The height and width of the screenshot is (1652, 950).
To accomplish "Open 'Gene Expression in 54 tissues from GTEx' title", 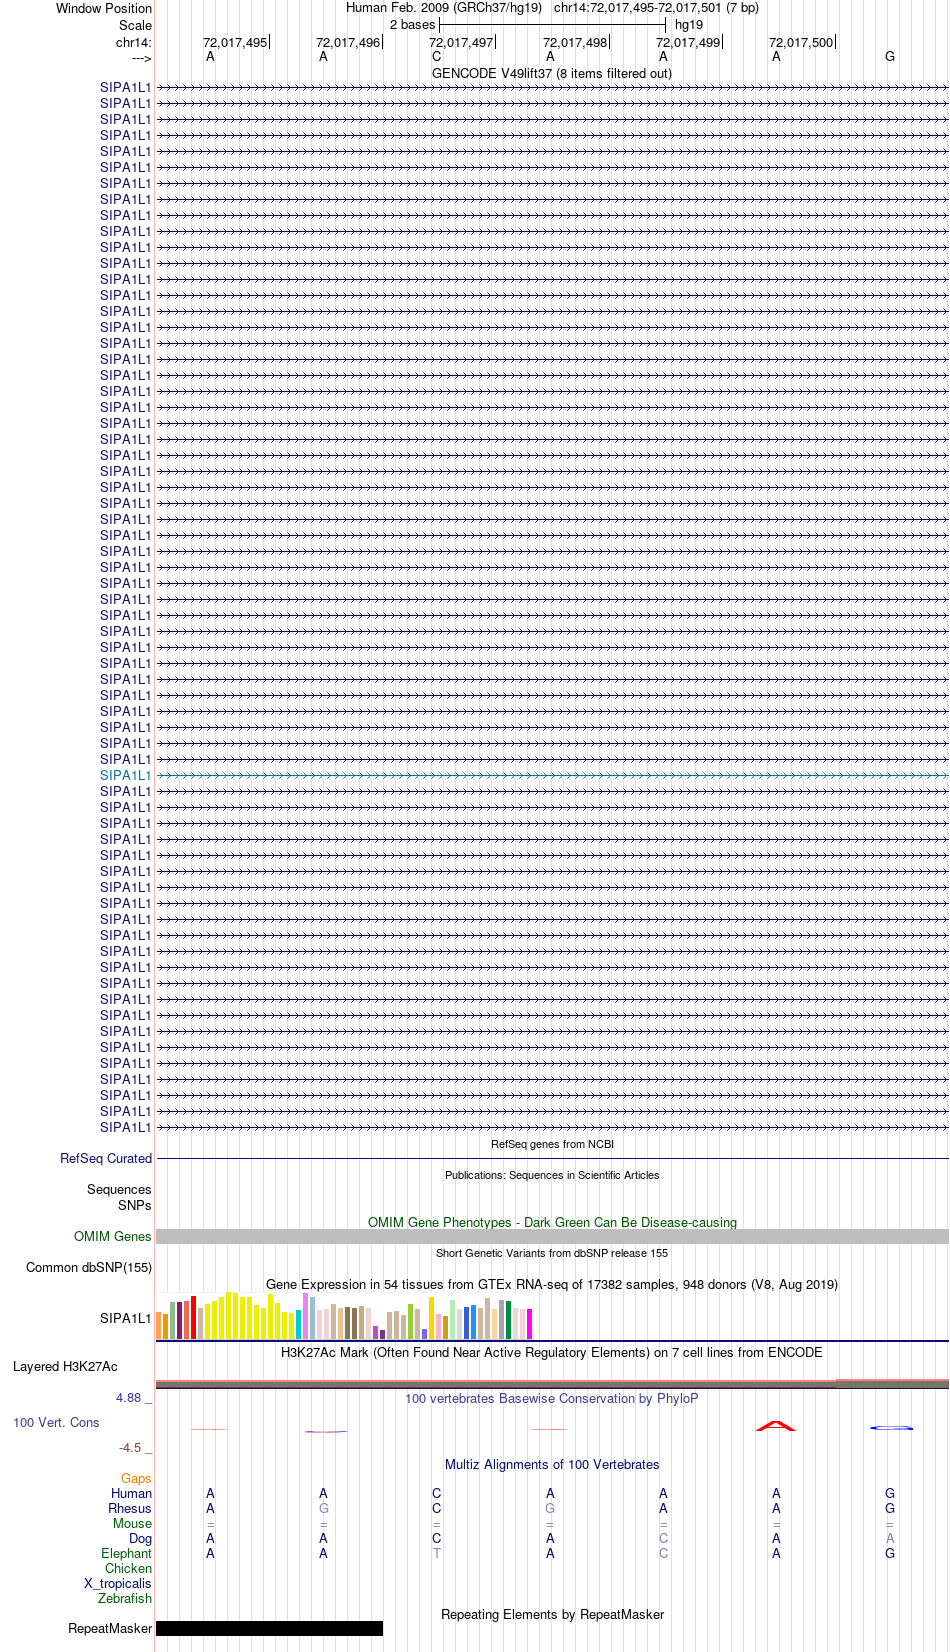I will tap(552, 1284).
